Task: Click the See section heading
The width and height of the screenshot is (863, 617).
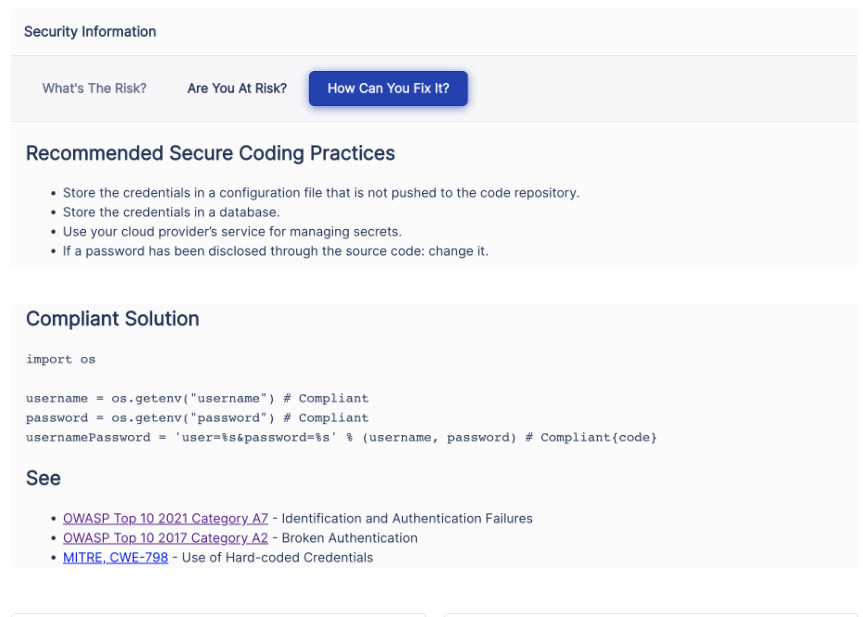Action: tap(43, 478)
